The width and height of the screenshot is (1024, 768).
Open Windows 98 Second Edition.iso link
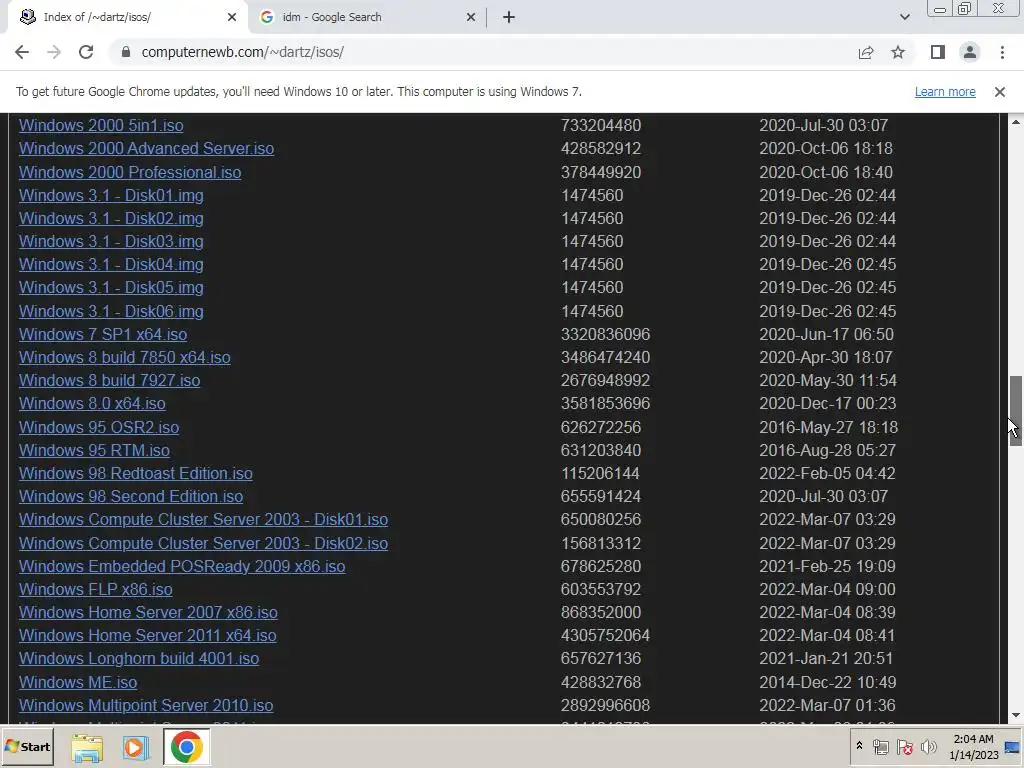pyautogui.click(x=131, y=497)
